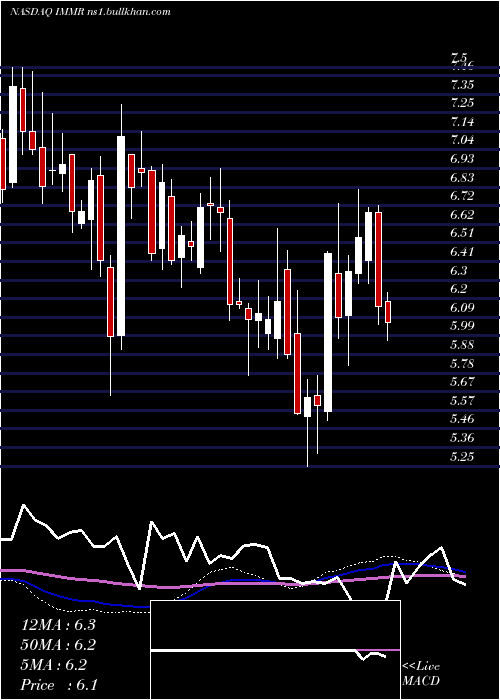Click the Price : 6.1 legend text
The height and width of the screenshot is (700, 500).
point(59,685)
